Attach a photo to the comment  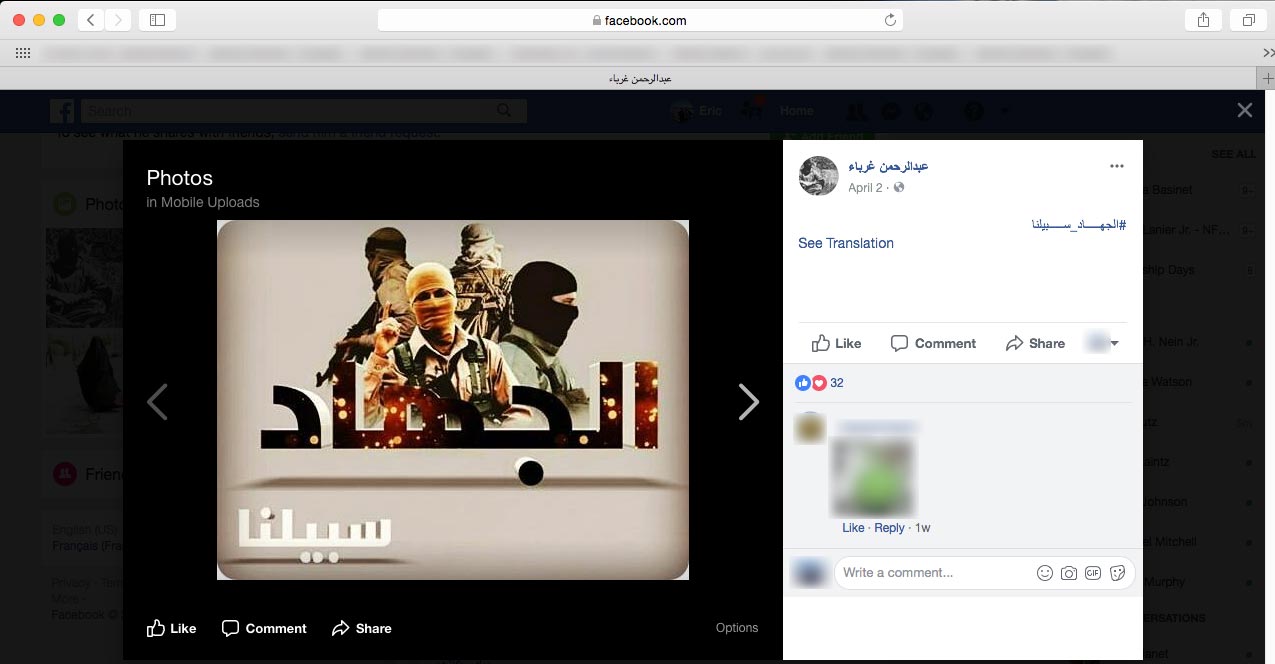pyautogui.click(x=1069, y=573)
